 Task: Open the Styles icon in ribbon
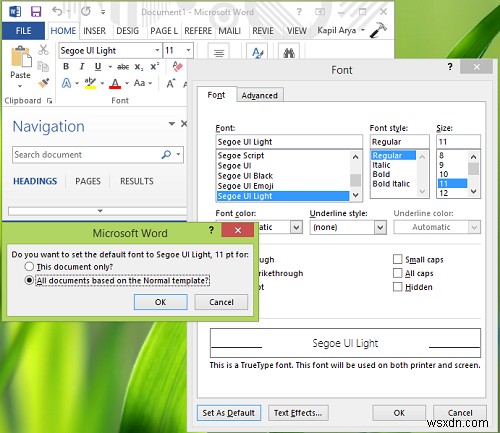coord(258,53)
